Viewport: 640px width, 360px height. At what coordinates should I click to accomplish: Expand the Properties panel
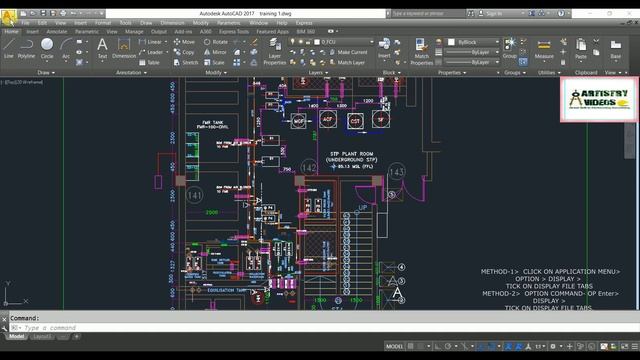click(451, 72)
